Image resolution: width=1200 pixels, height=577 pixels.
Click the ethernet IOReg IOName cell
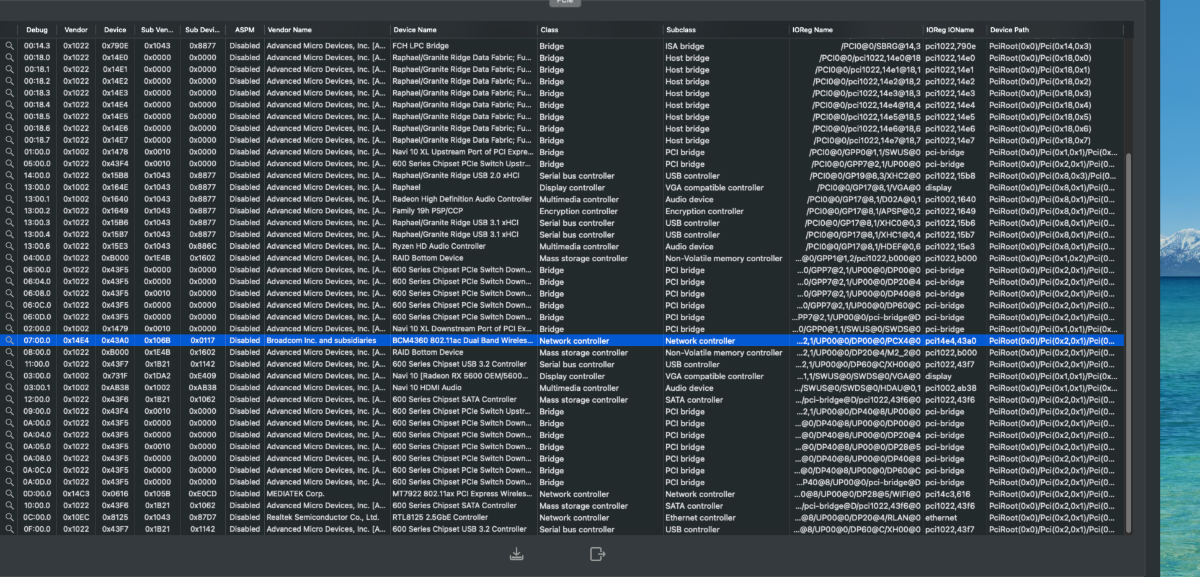pos(939,518)
